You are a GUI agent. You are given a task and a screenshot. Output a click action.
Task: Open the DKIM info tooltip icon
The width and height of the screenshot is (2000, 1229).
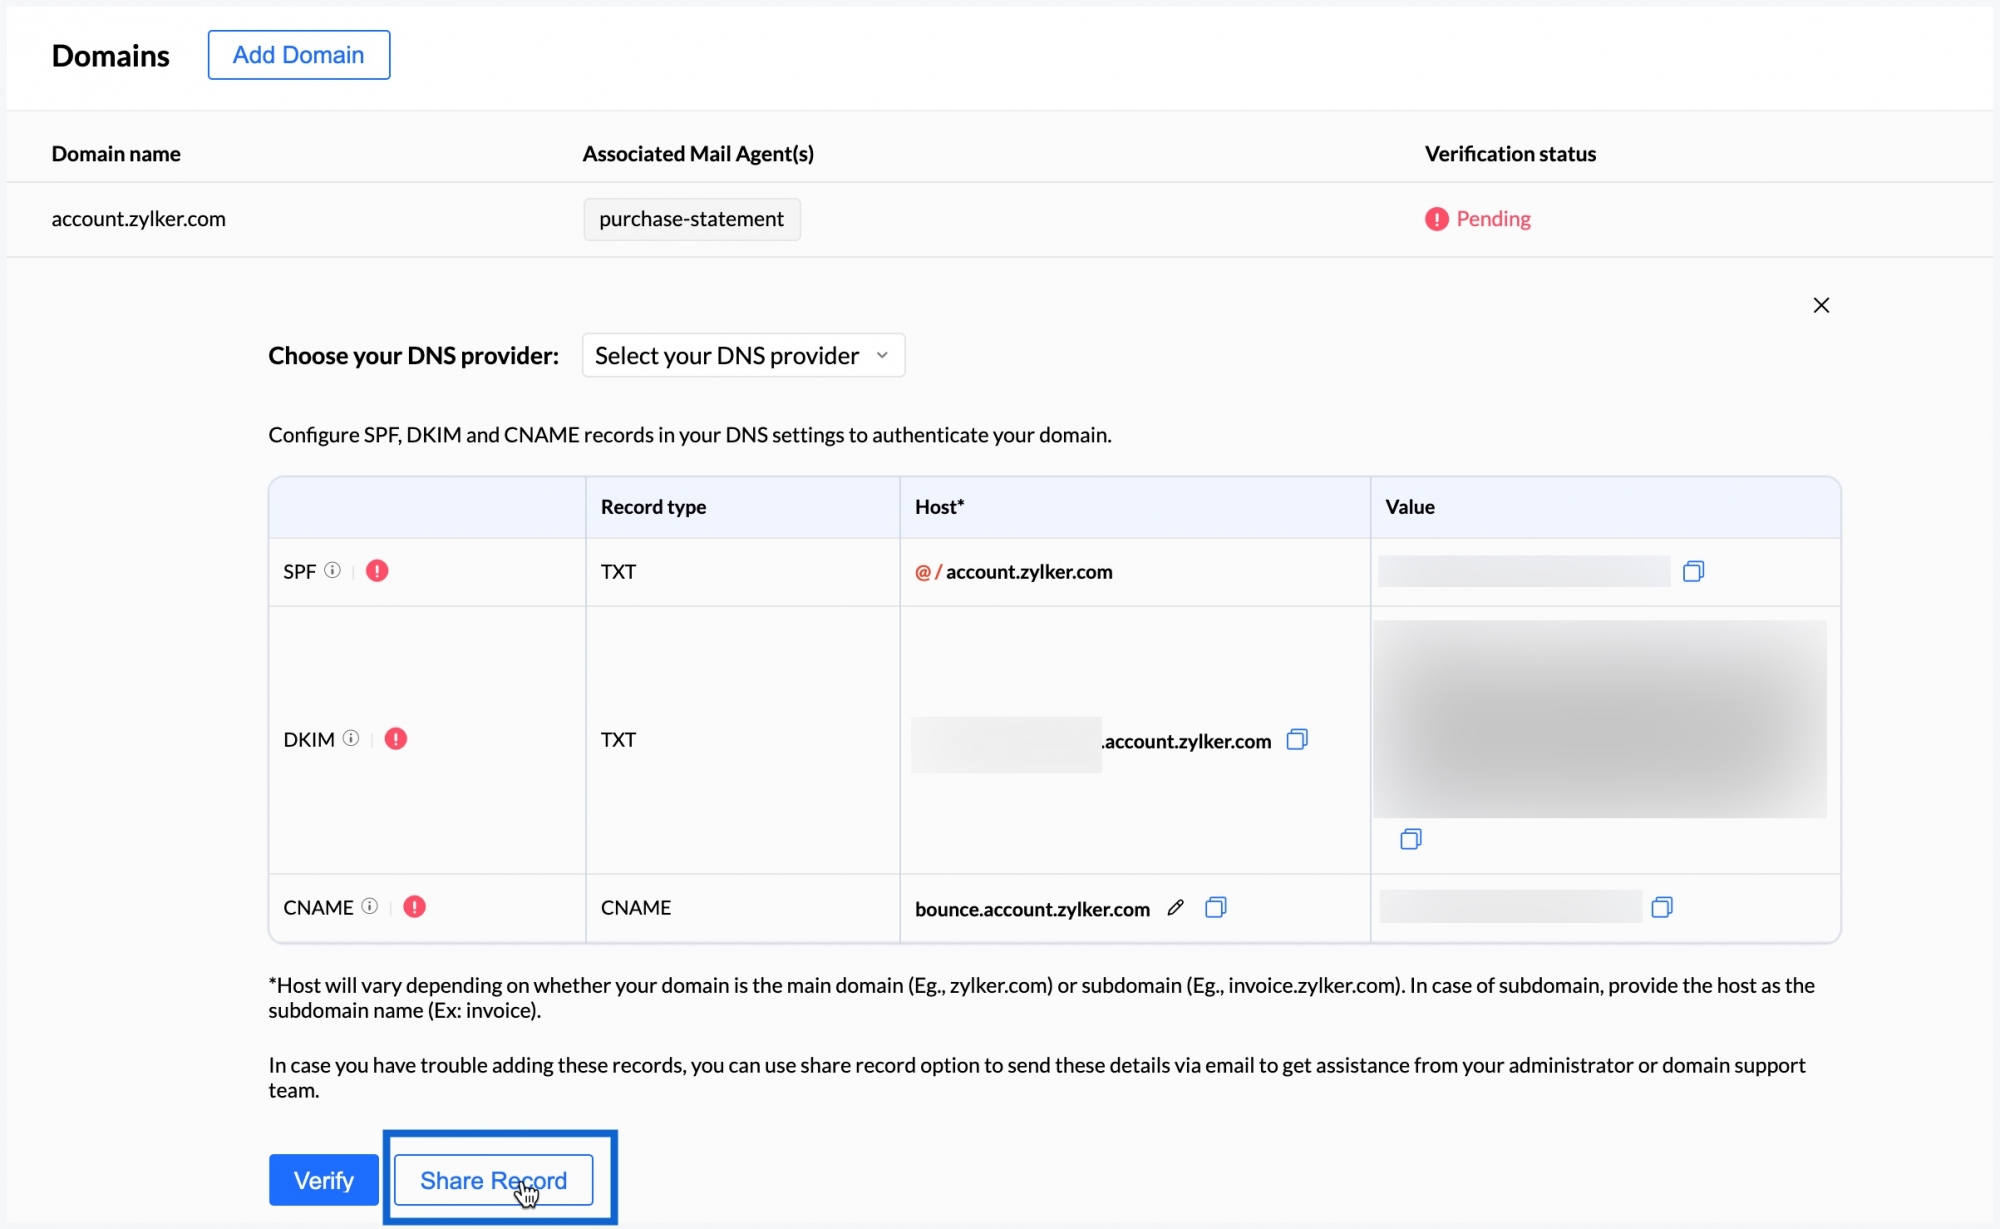click(351, 738)
